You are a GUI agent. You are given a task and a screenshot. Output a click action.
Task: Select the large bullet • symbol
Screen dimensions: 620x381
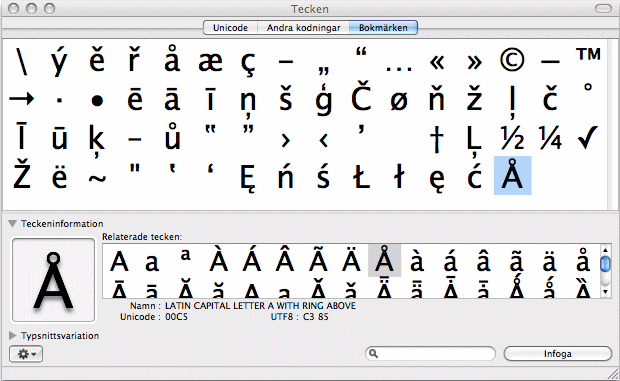[x=97, y=101]
